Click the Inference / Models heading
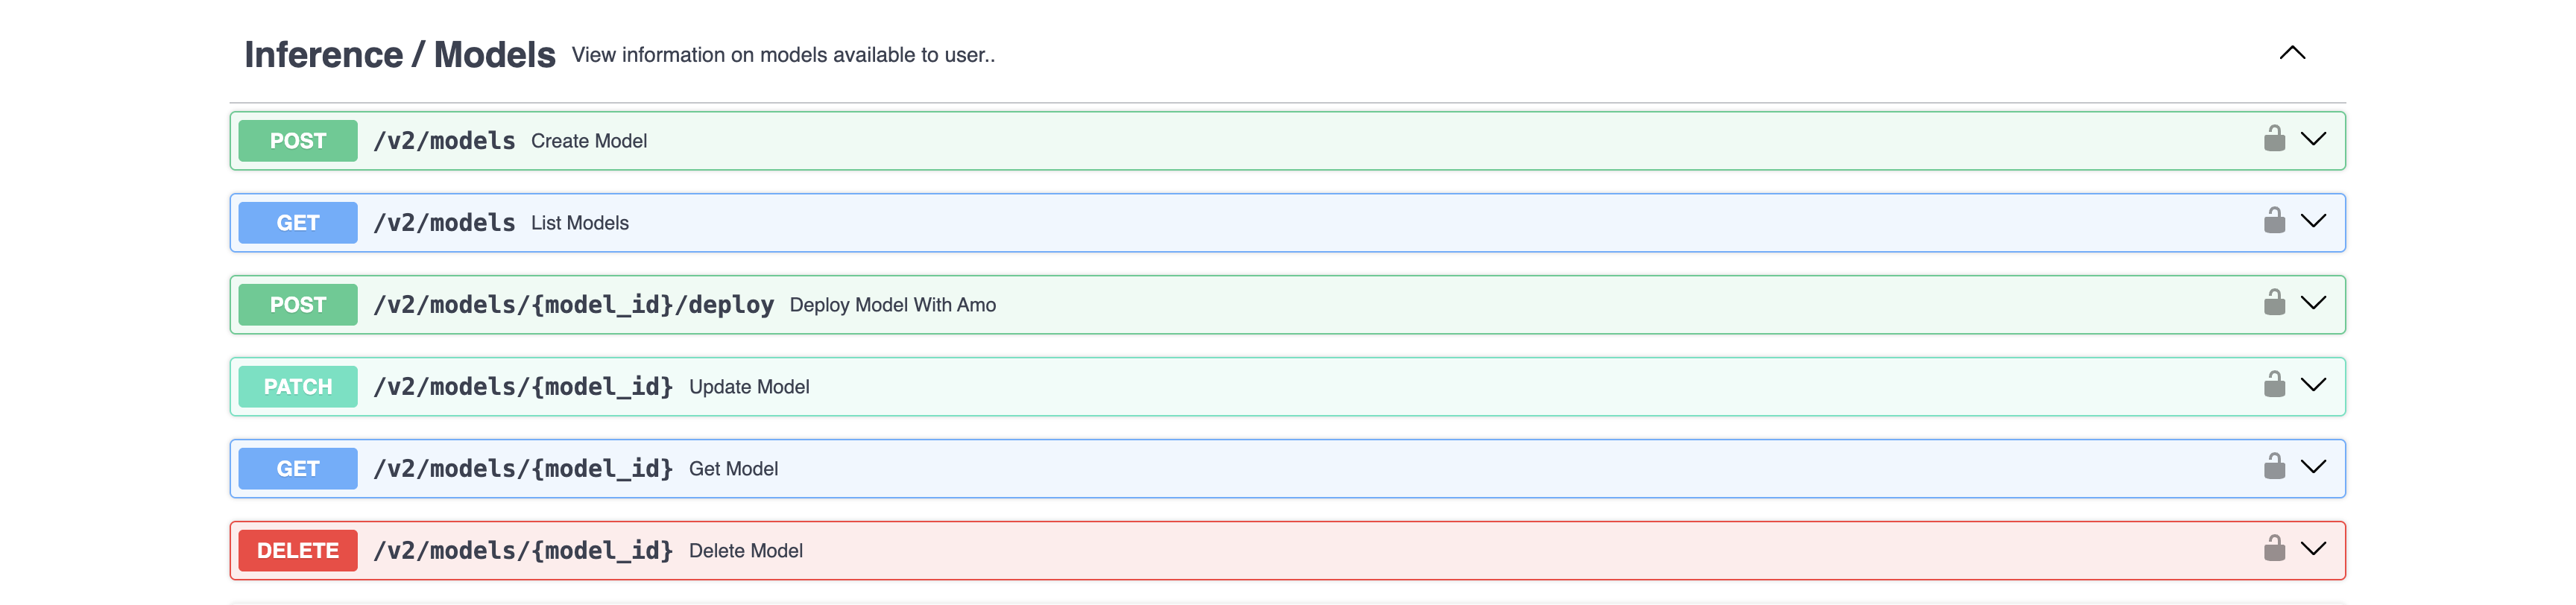 click(399, 55)
